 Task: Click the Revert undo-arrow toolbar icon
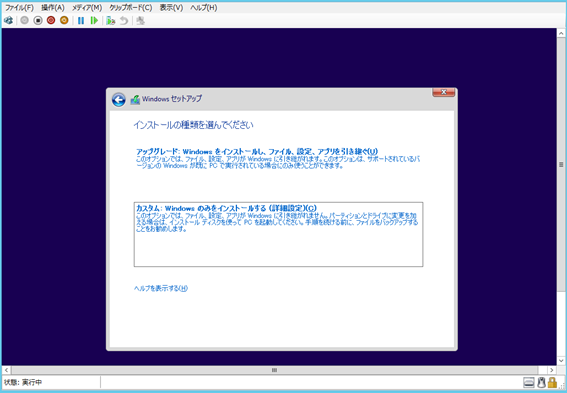click(124, 21)
